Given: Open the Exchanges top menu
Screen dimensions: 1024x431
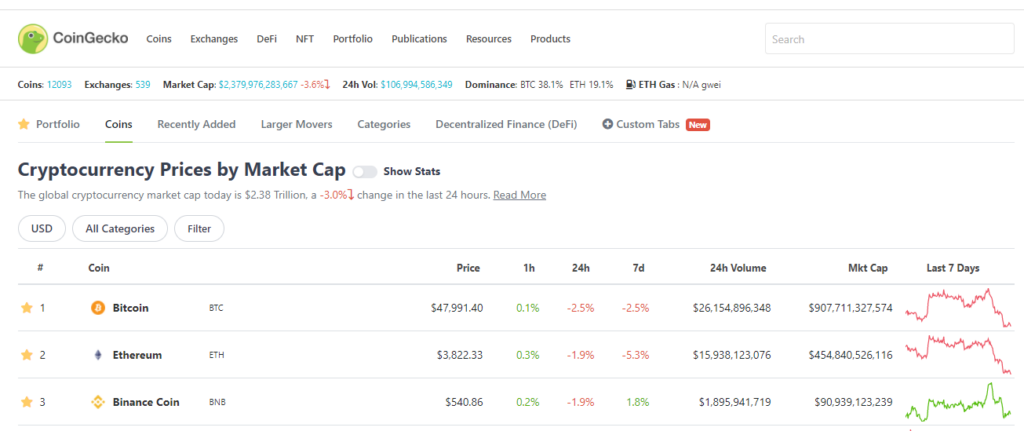Looking at the screenshot, I should pyautogui.click(x=214, y=39).
